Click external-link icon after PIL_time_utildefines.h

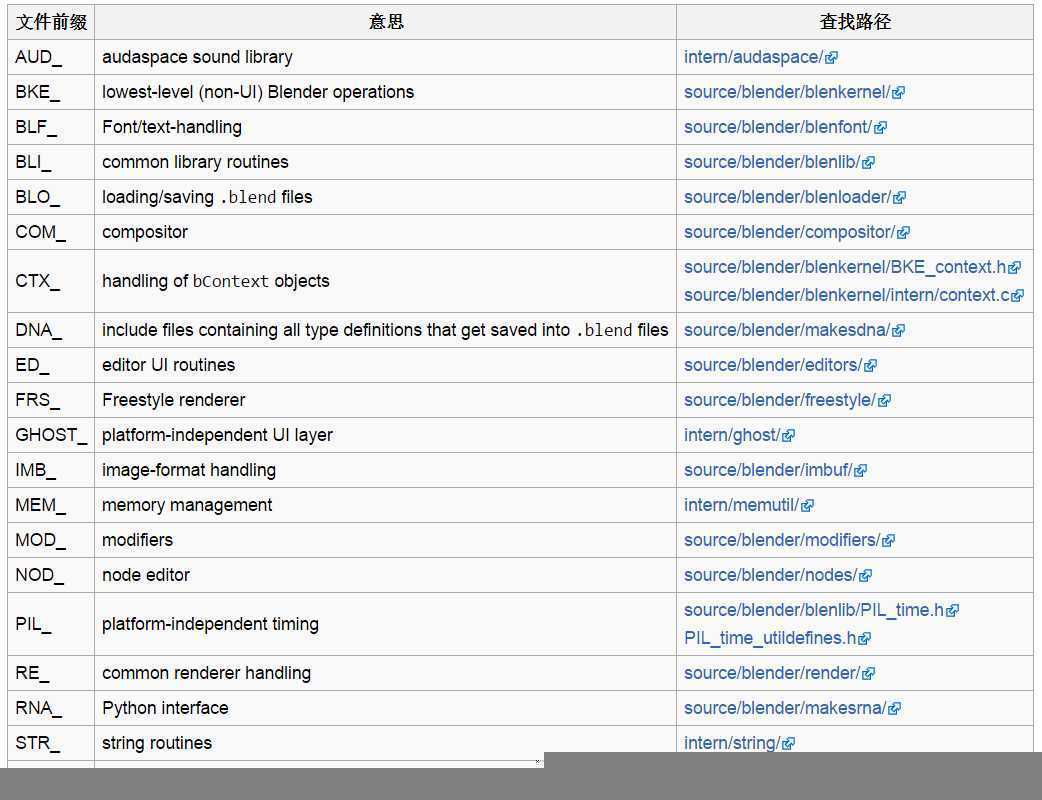click(x=865, y=639)
